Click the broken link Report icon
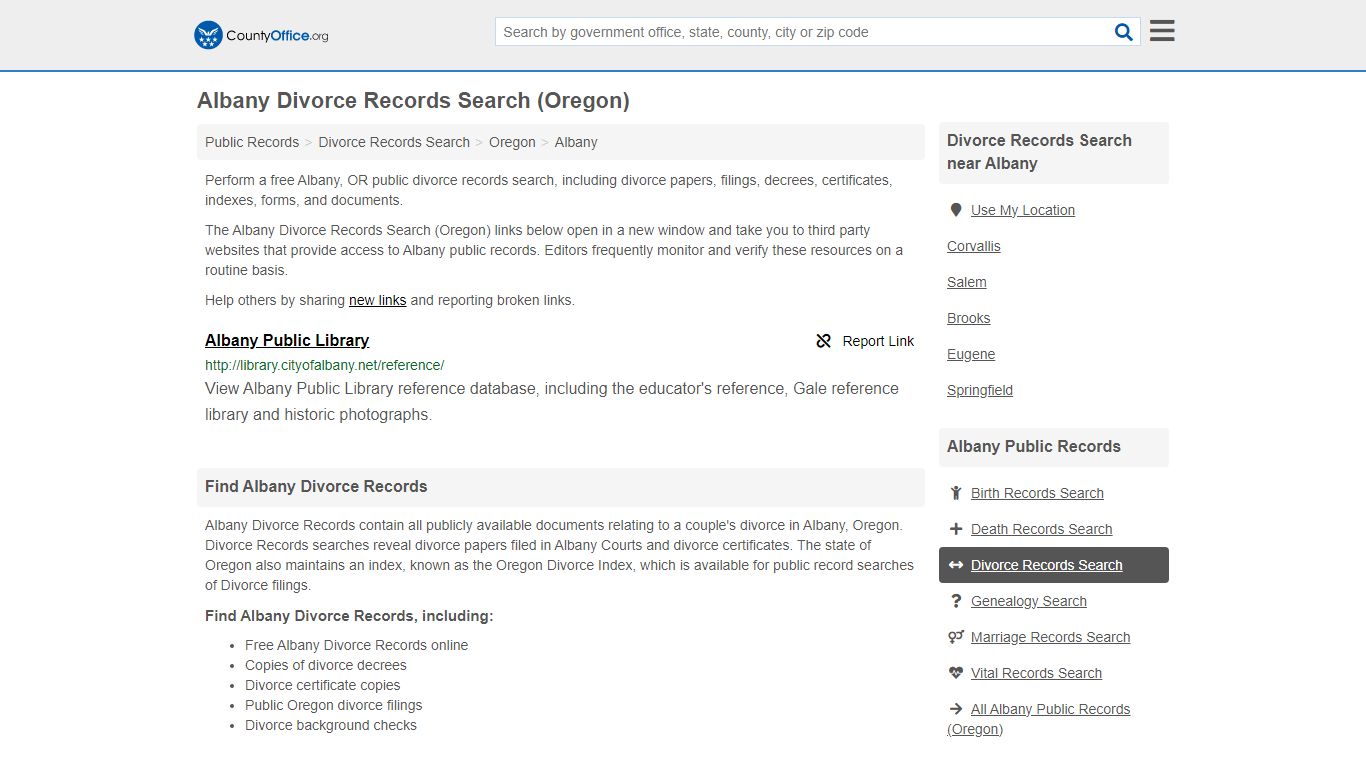This screenshot has height=768, width=1366. point(824,341)
